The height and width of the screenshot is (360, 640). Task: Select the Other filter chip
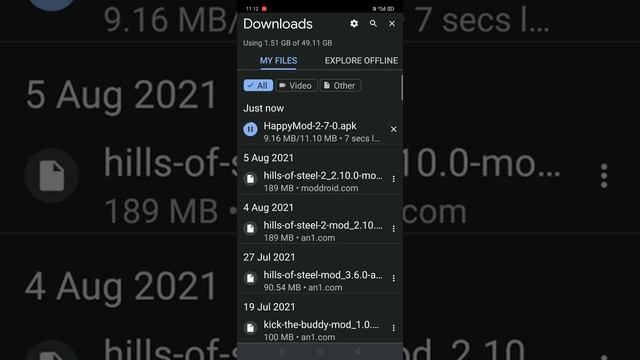tap(340, 85)
